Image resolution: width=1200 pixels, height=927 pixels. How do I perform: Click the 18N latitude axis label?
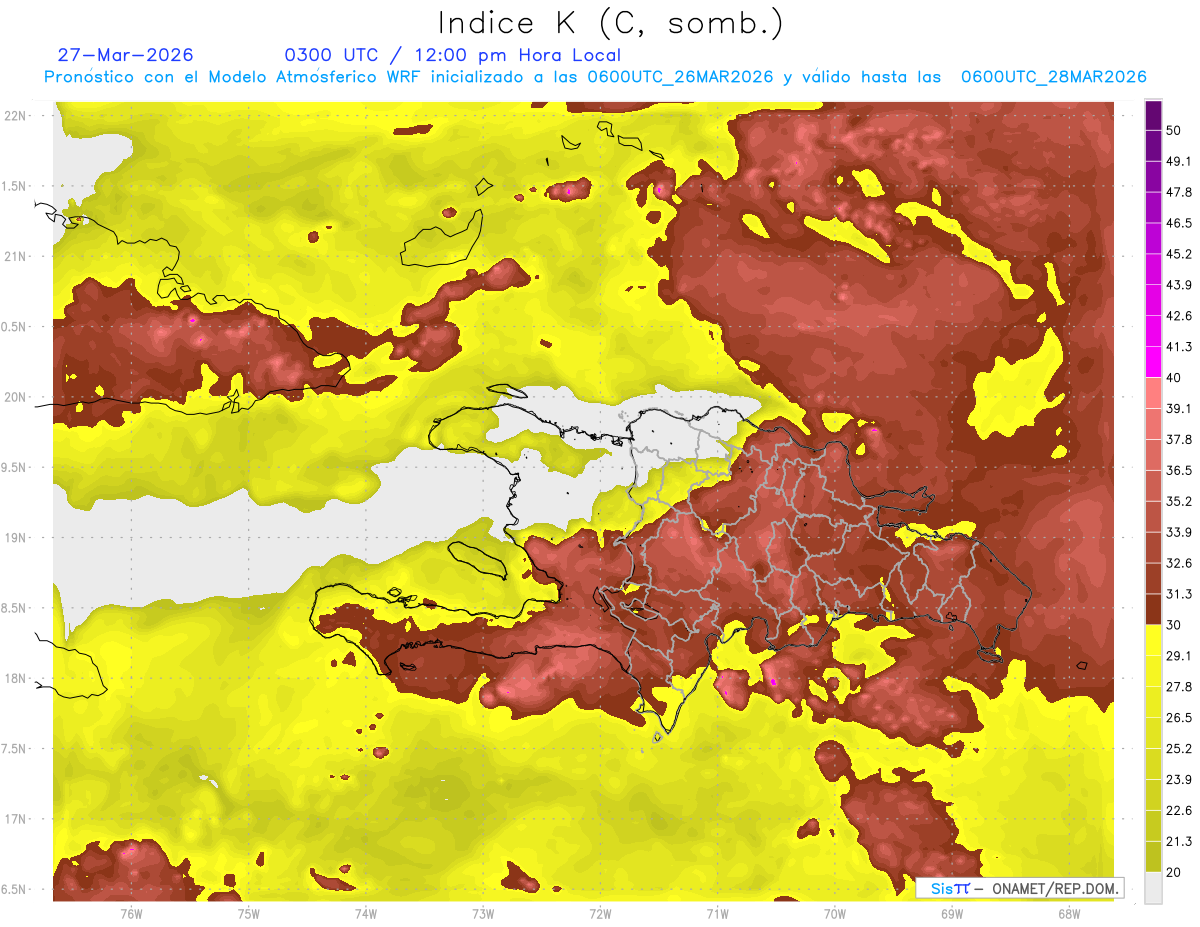tap(15, 678)
